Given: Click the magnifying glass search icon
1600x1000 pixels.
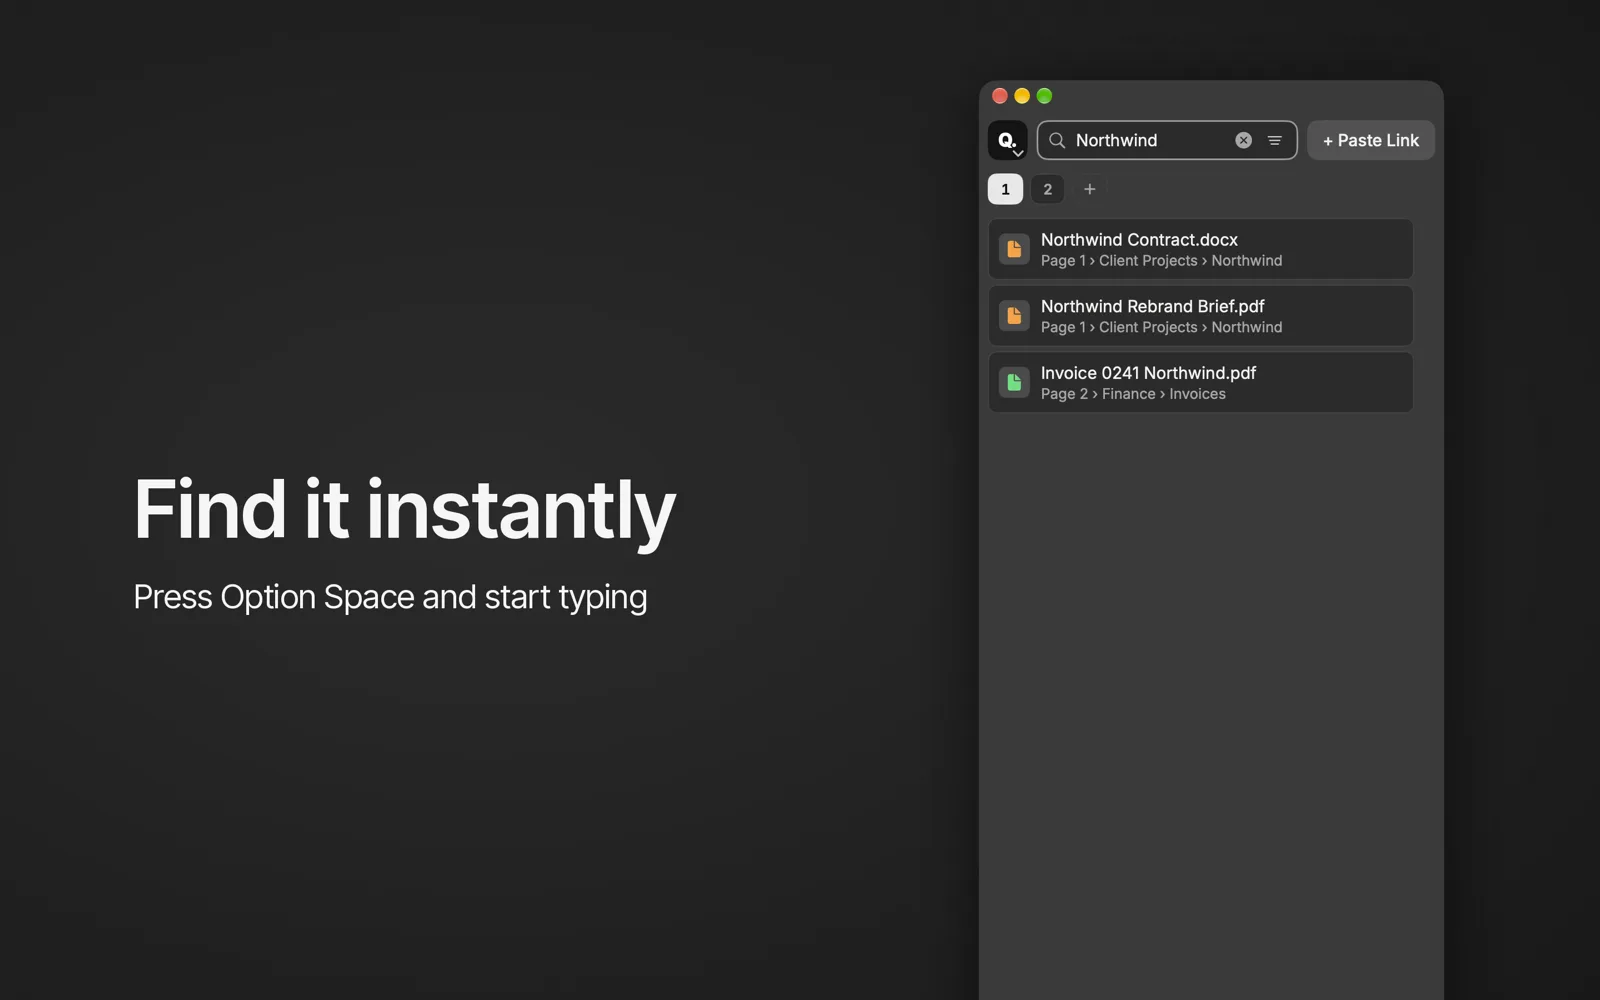Looking at the screenshot, I should [1057, 140].
